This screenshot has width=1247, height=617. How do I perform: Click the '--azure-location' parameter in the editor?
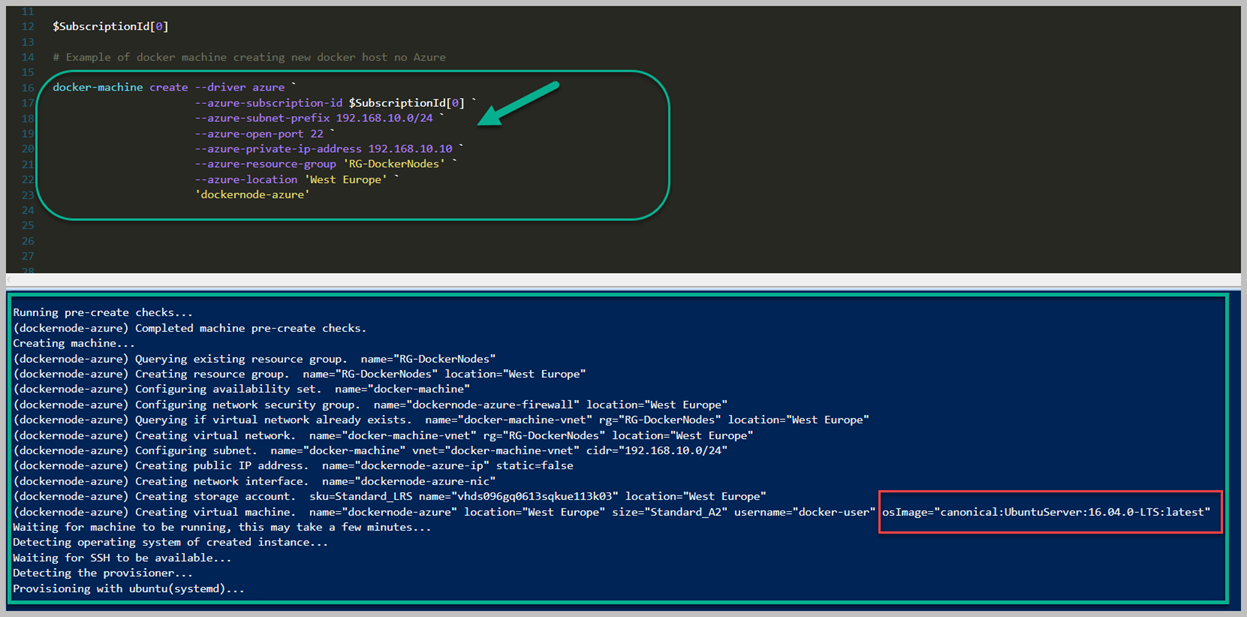[246, 179]
